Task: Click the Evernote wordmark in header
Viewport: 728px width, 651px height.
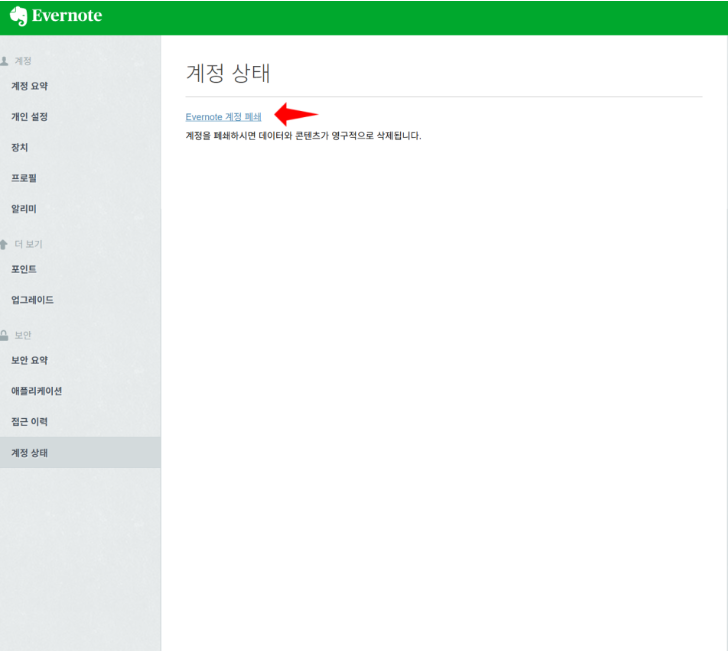Action: 67,16
